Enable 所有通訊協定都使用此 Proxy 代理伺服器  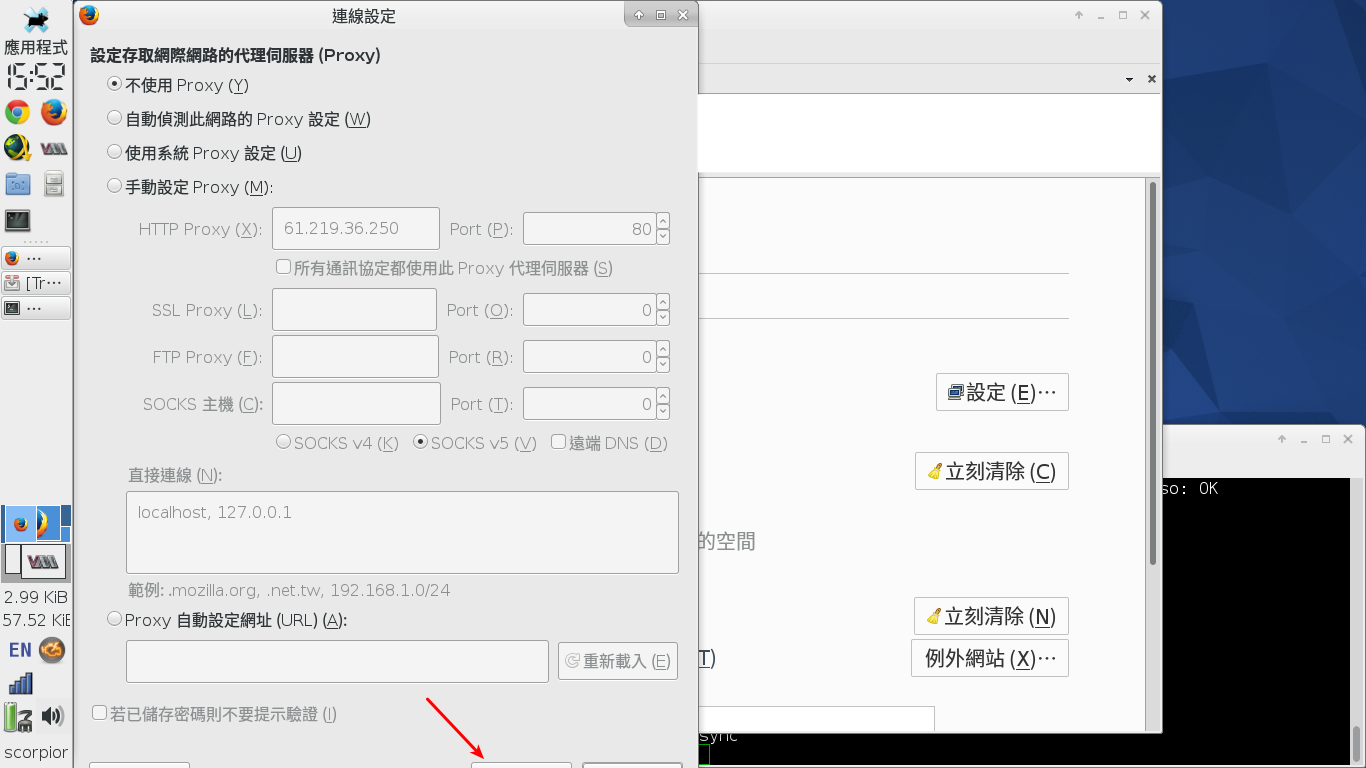coord(445,268)
